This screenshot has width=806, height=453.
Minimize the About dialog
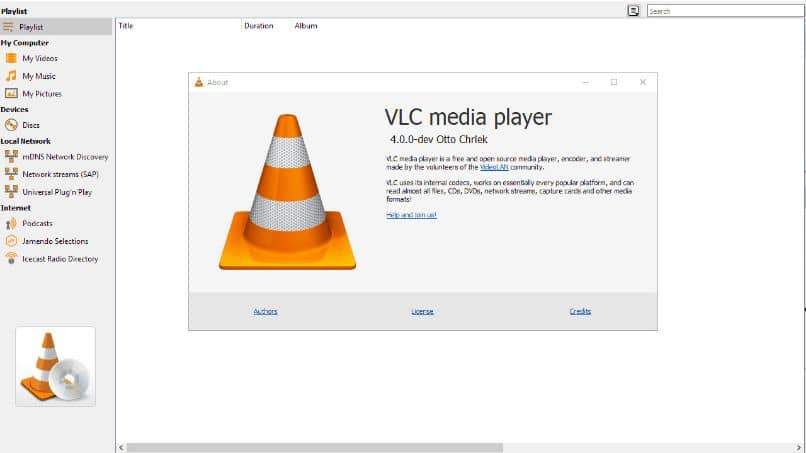click(585, 82)
